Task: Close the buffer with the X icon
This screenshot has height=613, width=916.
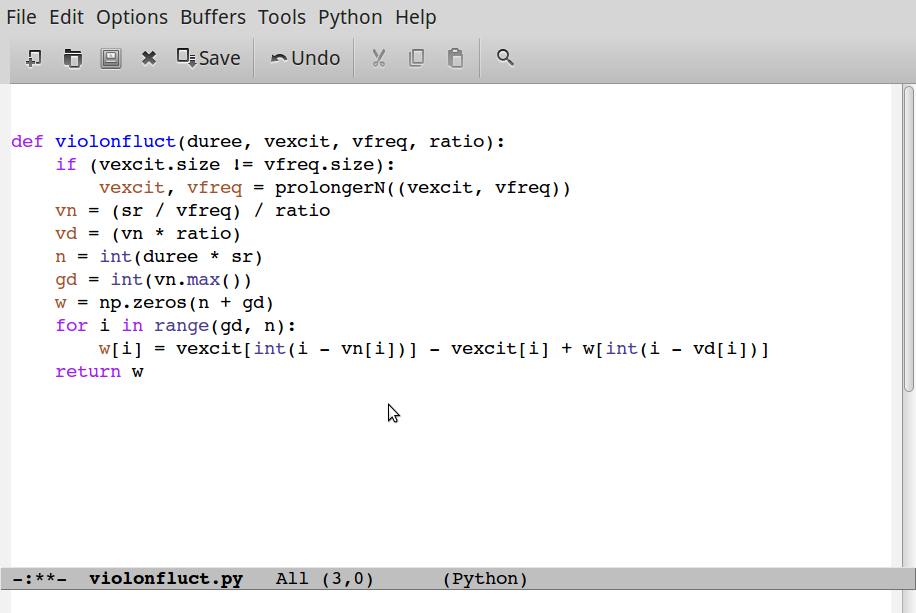Action: coord(149,58)
